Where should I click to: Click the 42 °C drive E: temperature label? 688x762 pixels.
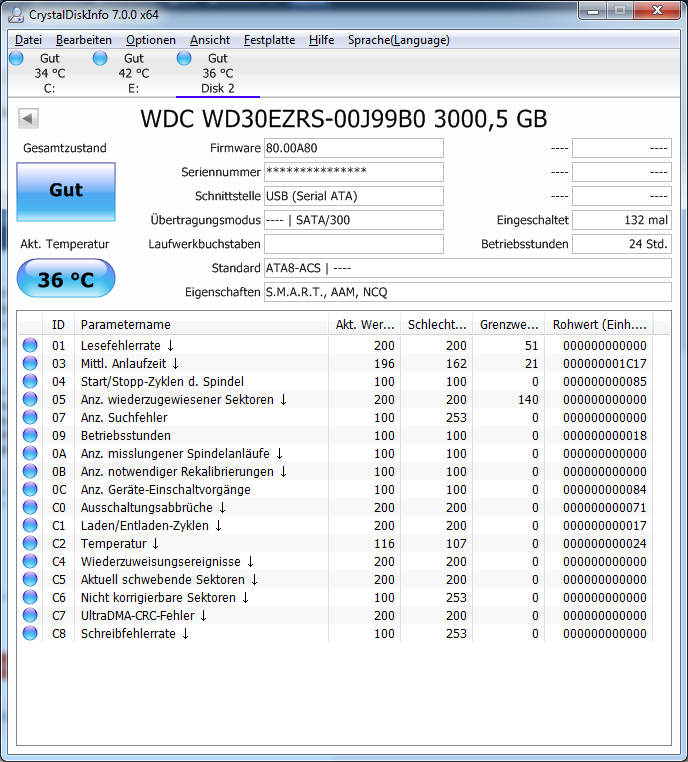tap(134, 73)
